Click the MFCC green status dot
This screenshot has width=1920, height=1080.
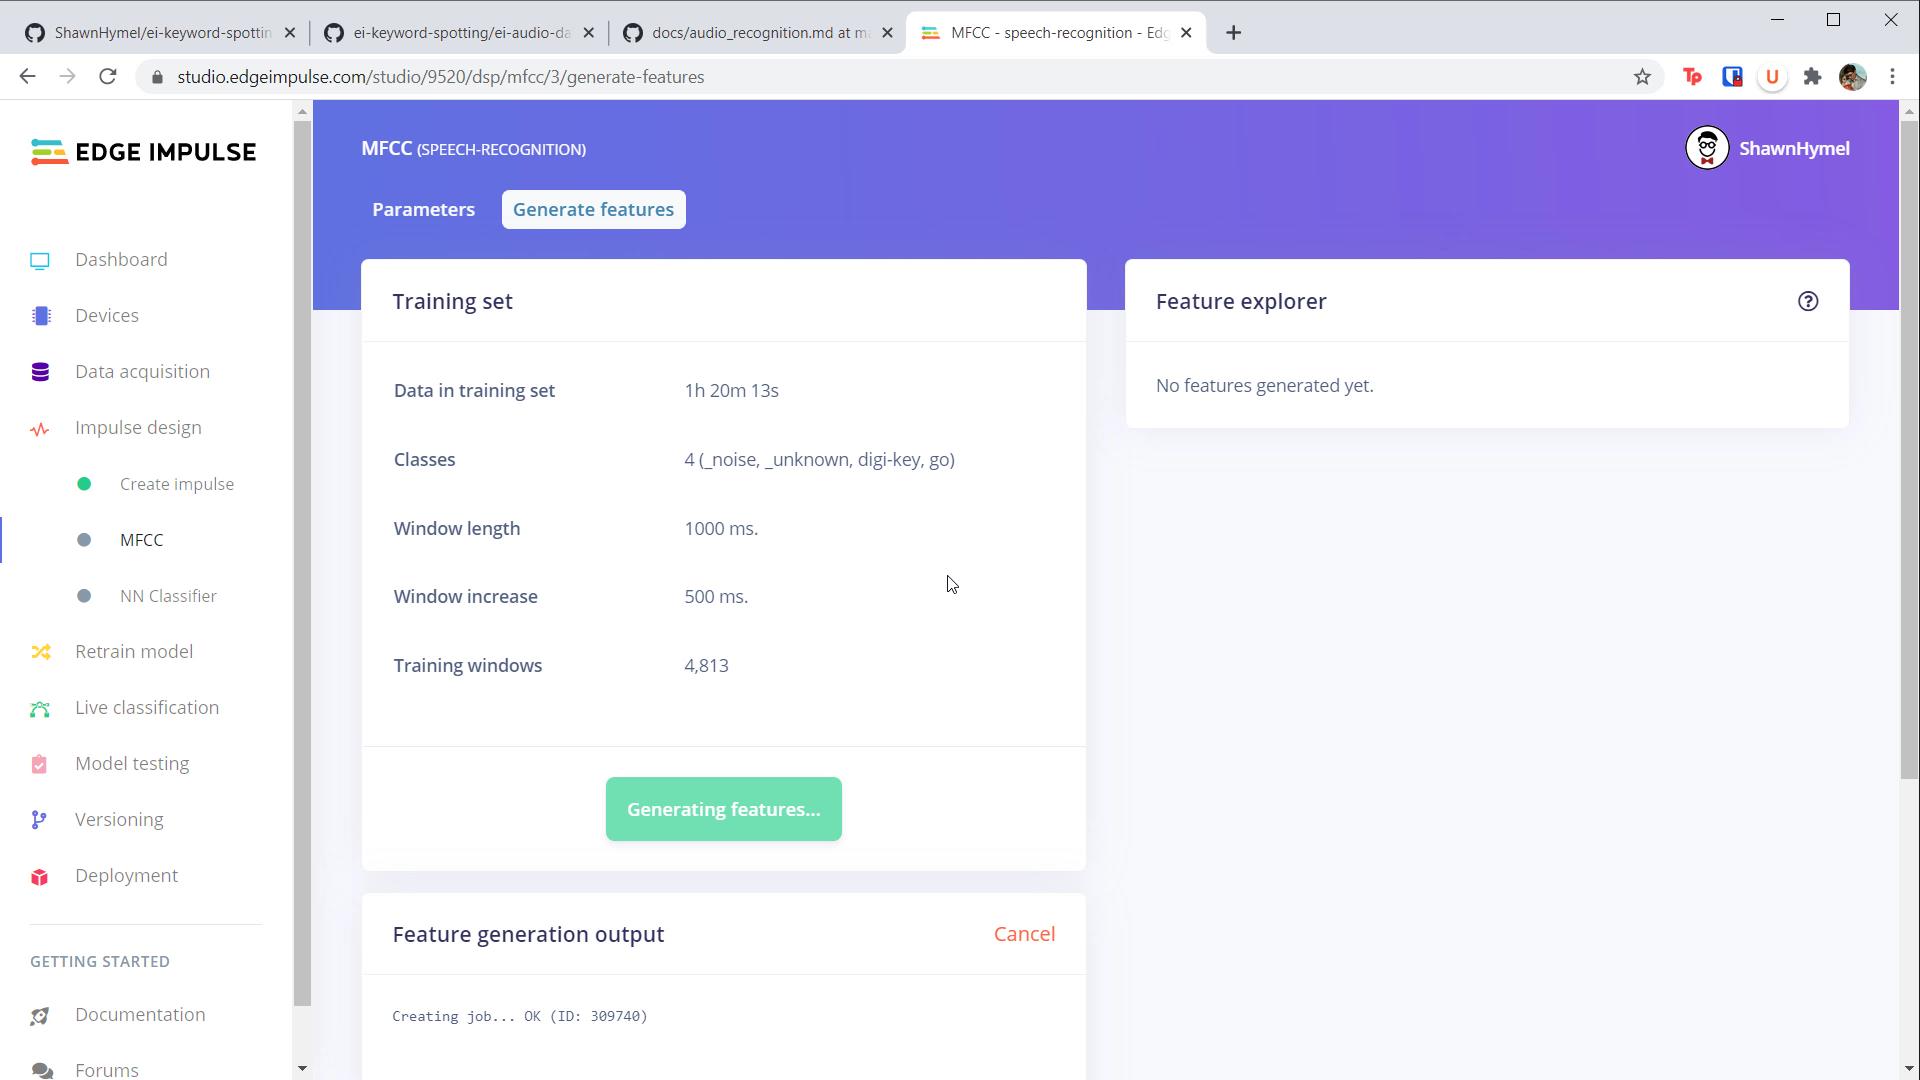tap(83, 539)
